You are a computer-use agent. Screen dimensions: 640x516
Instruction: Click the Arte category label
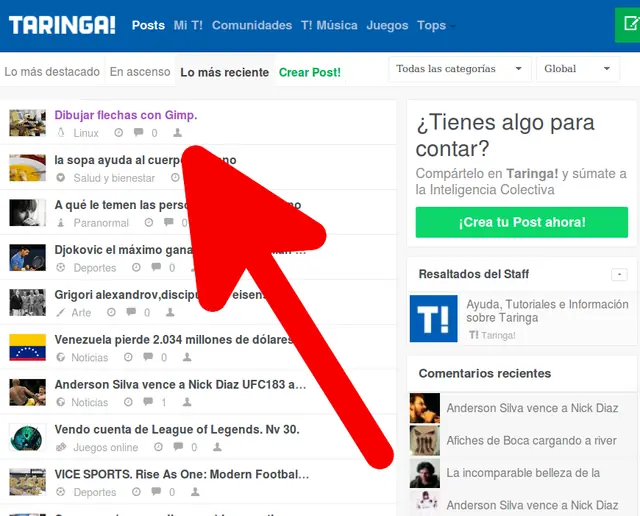pyautogui.click(x=81, y=313)
